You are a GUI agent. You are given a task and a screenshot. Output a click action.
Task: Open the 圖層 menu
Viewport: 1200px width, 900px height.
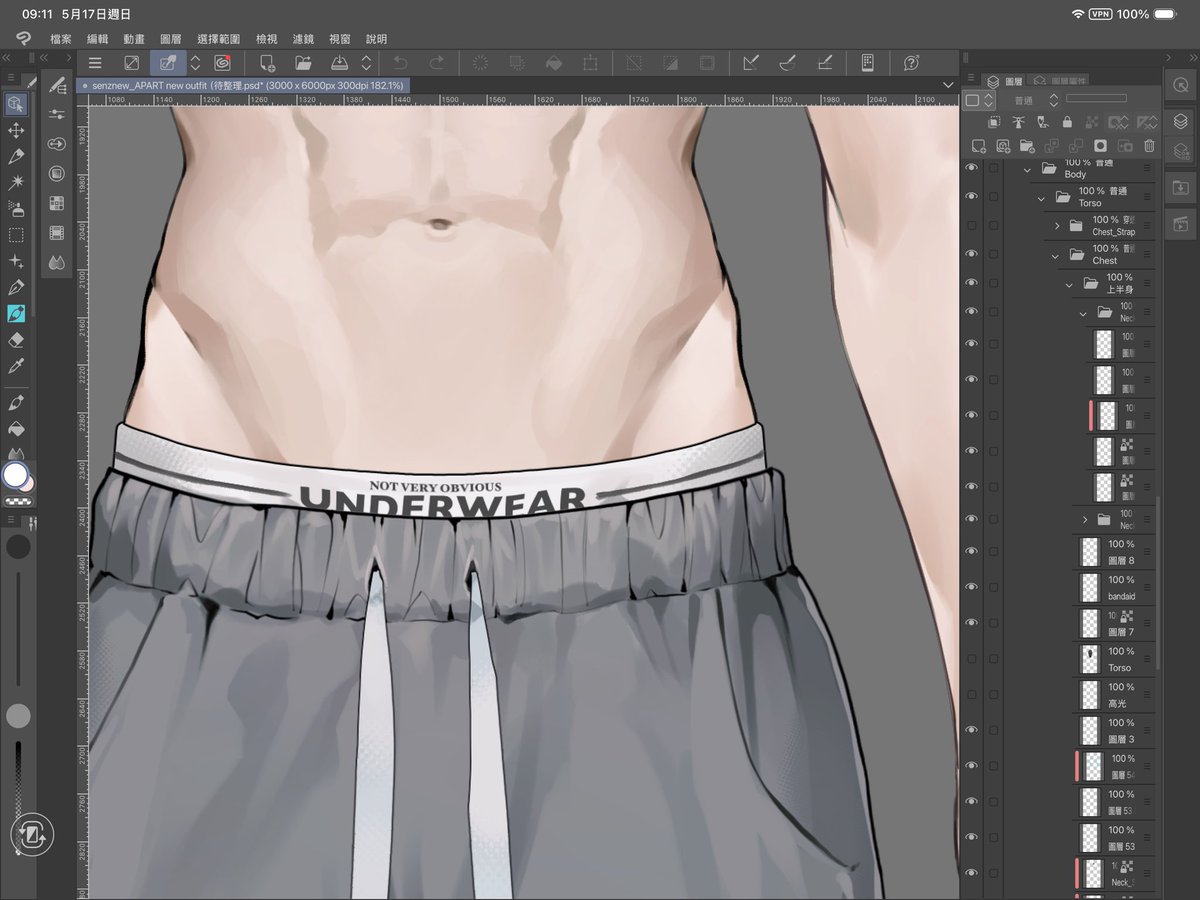[x=172, y=39]
